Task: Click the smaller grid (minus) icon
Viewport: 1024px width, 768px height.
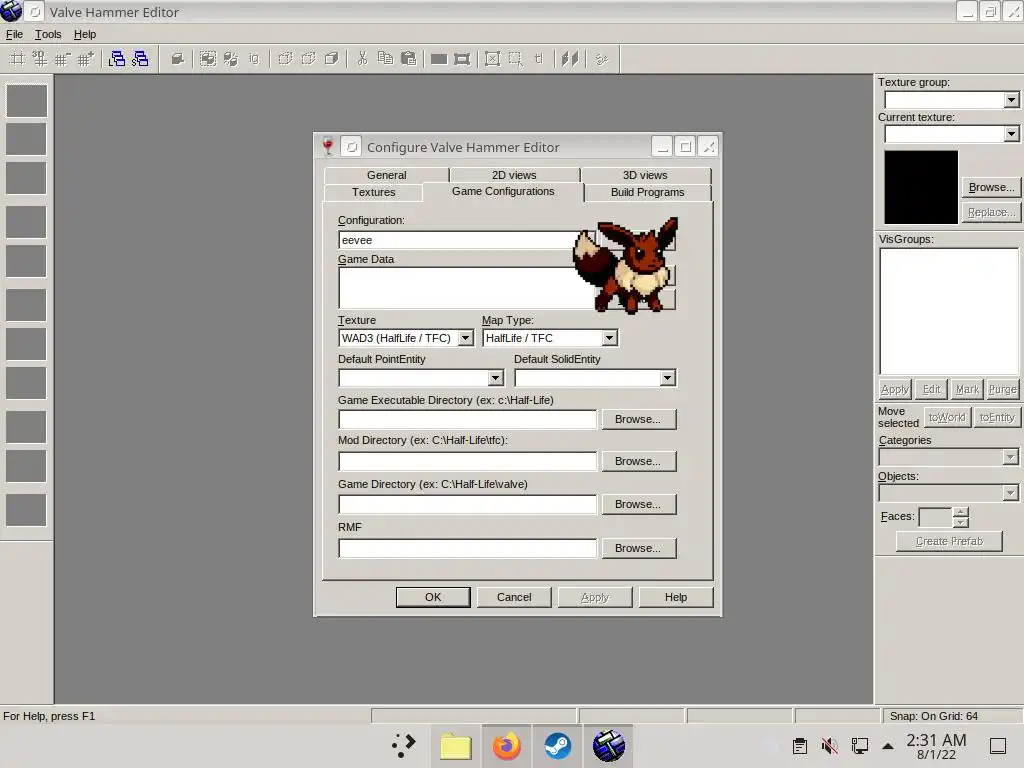Action: tap(62, 59)
